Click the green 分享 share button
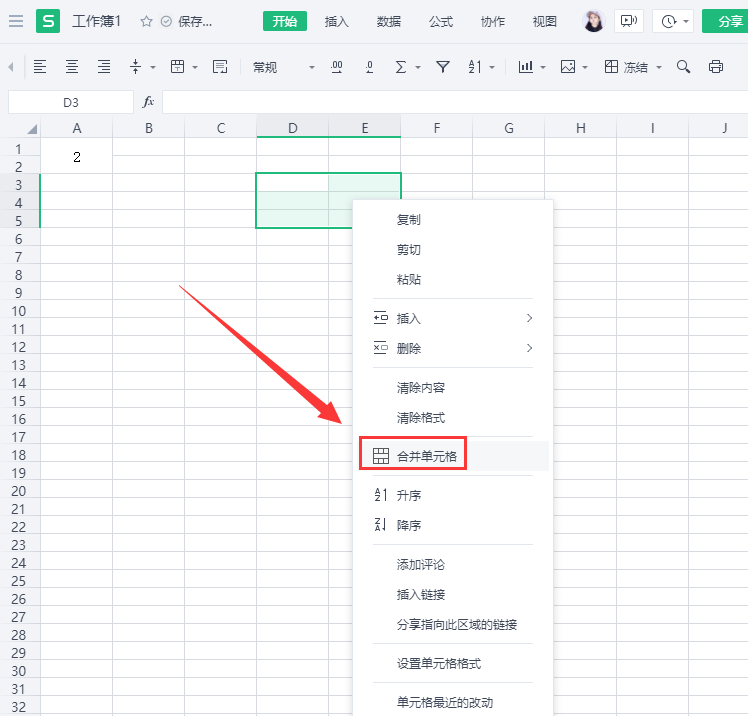 pyautogui.click(x=726, y=21)
